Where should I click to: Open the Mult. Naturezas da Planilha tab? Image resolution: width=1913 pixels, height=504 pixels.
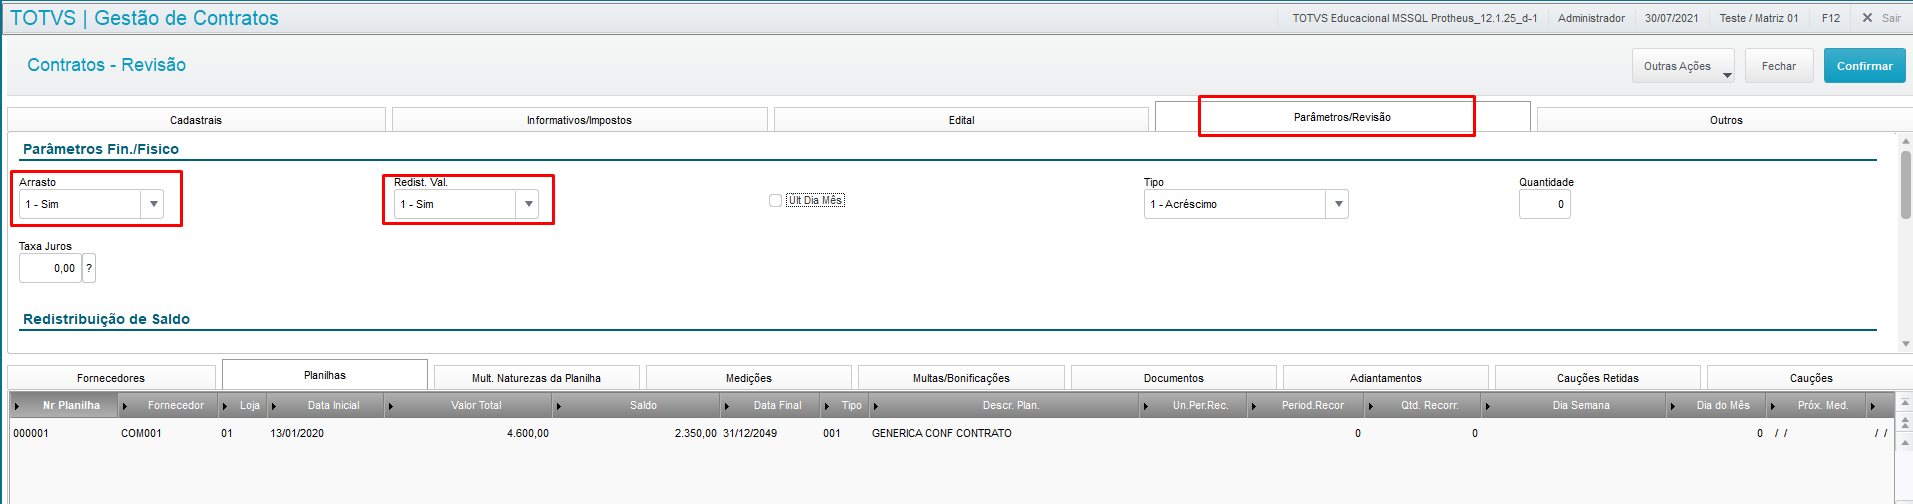tap(536, 378)
